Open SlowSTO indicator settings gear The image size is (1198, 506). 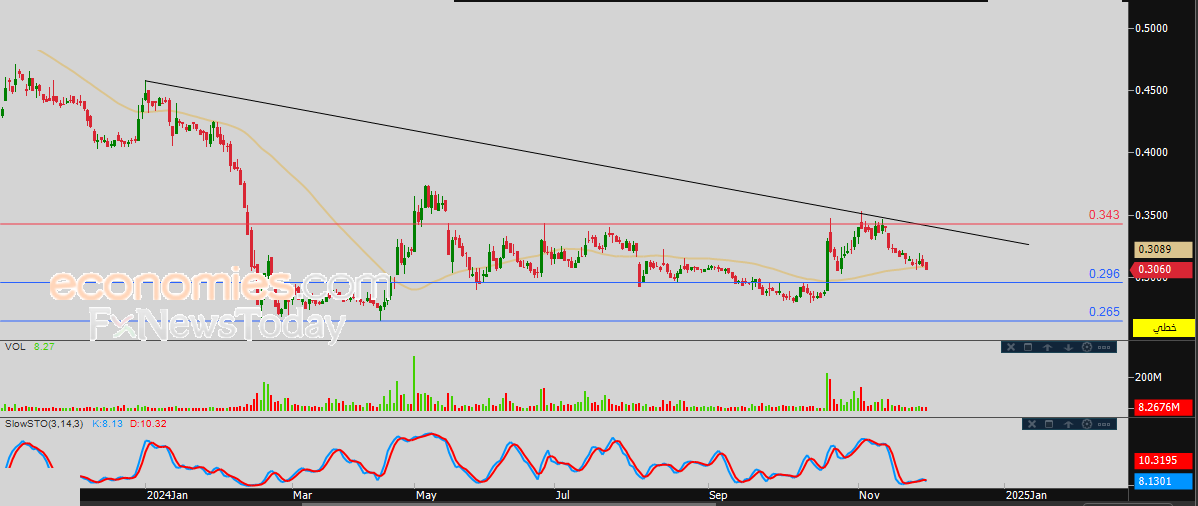[x=1087, y=424]
